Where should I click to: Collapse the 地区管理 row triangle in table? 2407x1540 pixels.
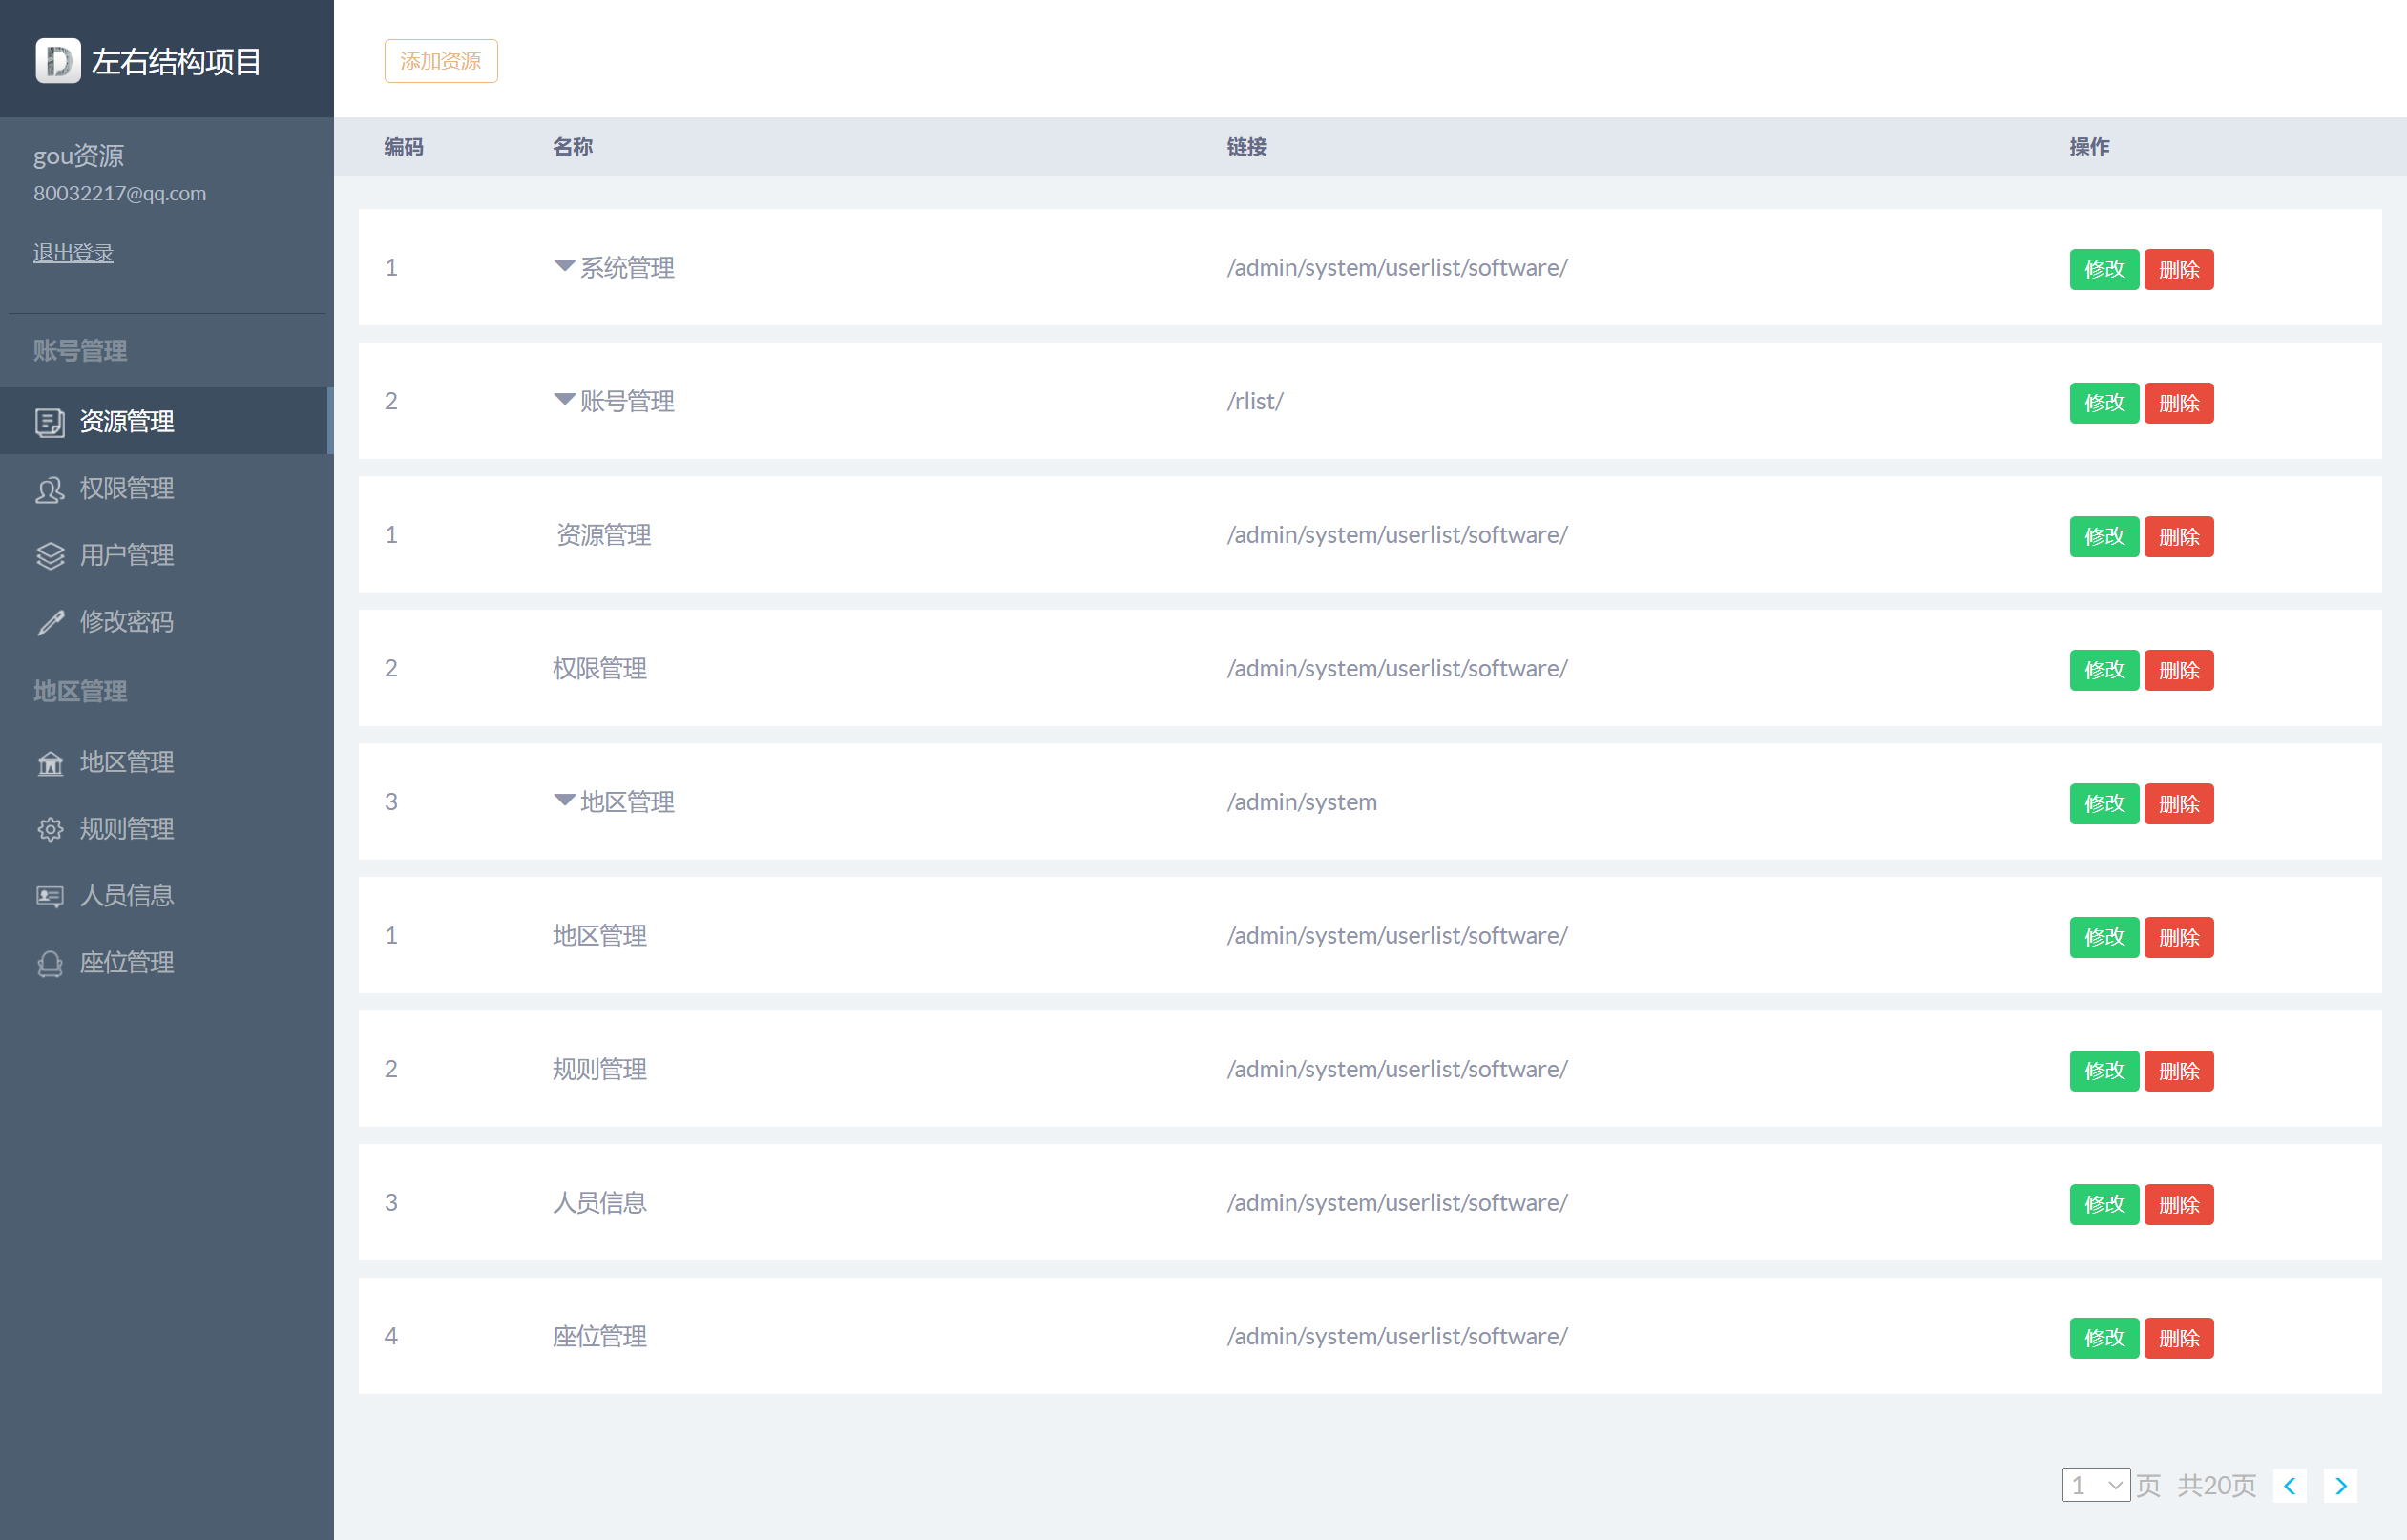(564, 800)
